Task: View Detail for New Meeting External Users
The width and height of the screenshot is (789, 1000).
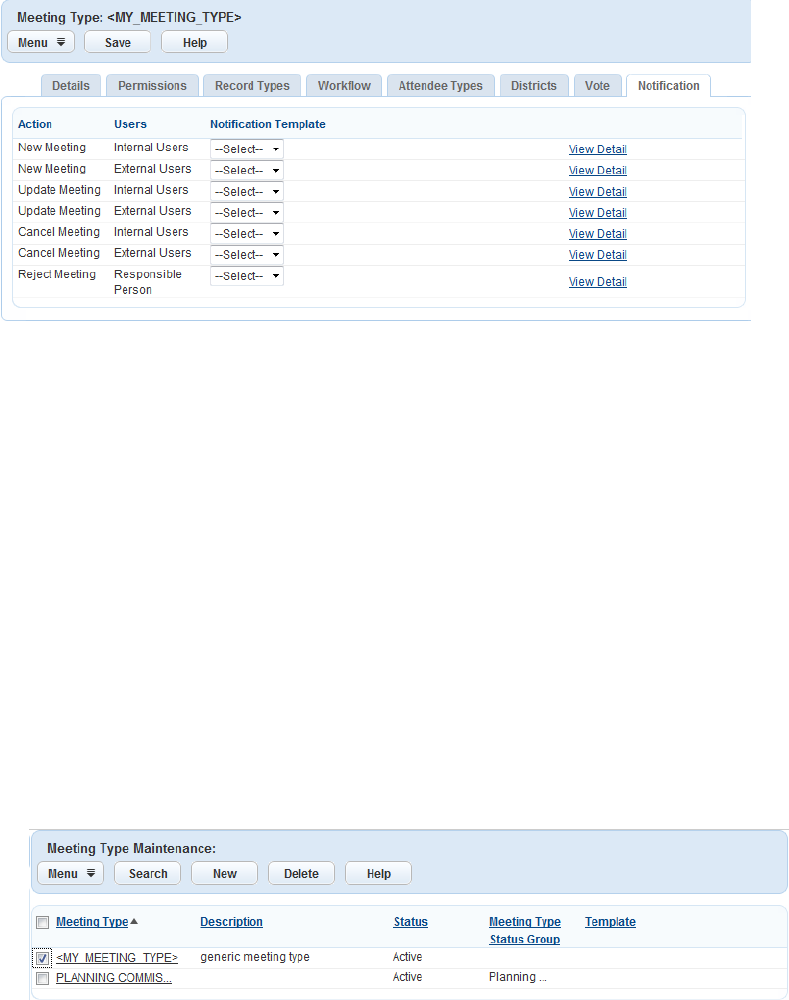Action: pyautogui.click(x=598, y=170)
